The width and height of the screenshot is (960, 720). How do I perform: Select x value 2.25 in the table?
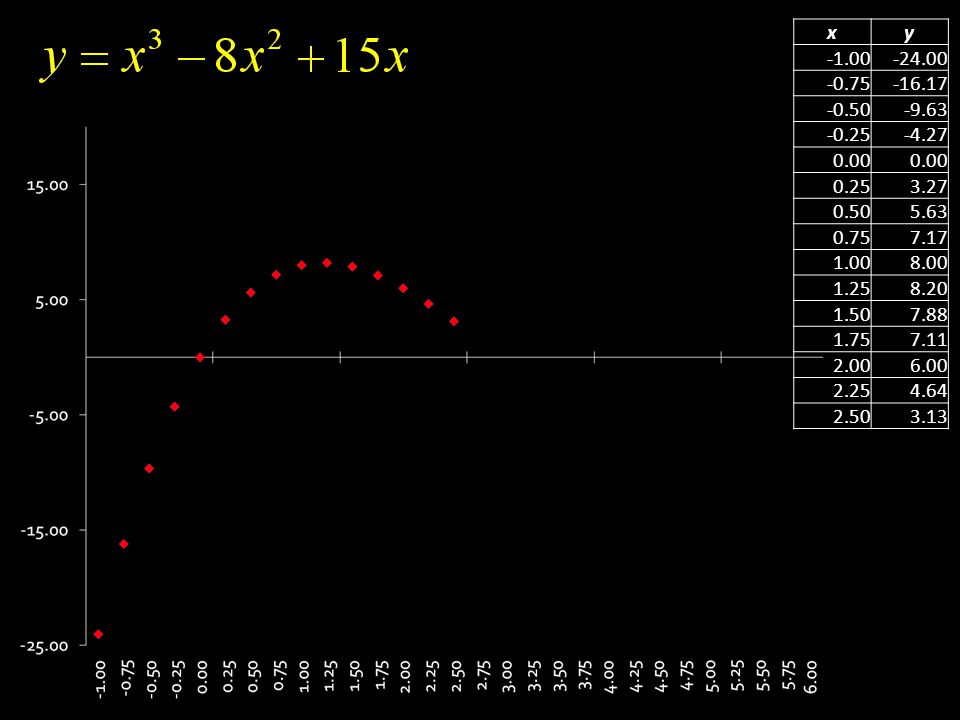832,391
